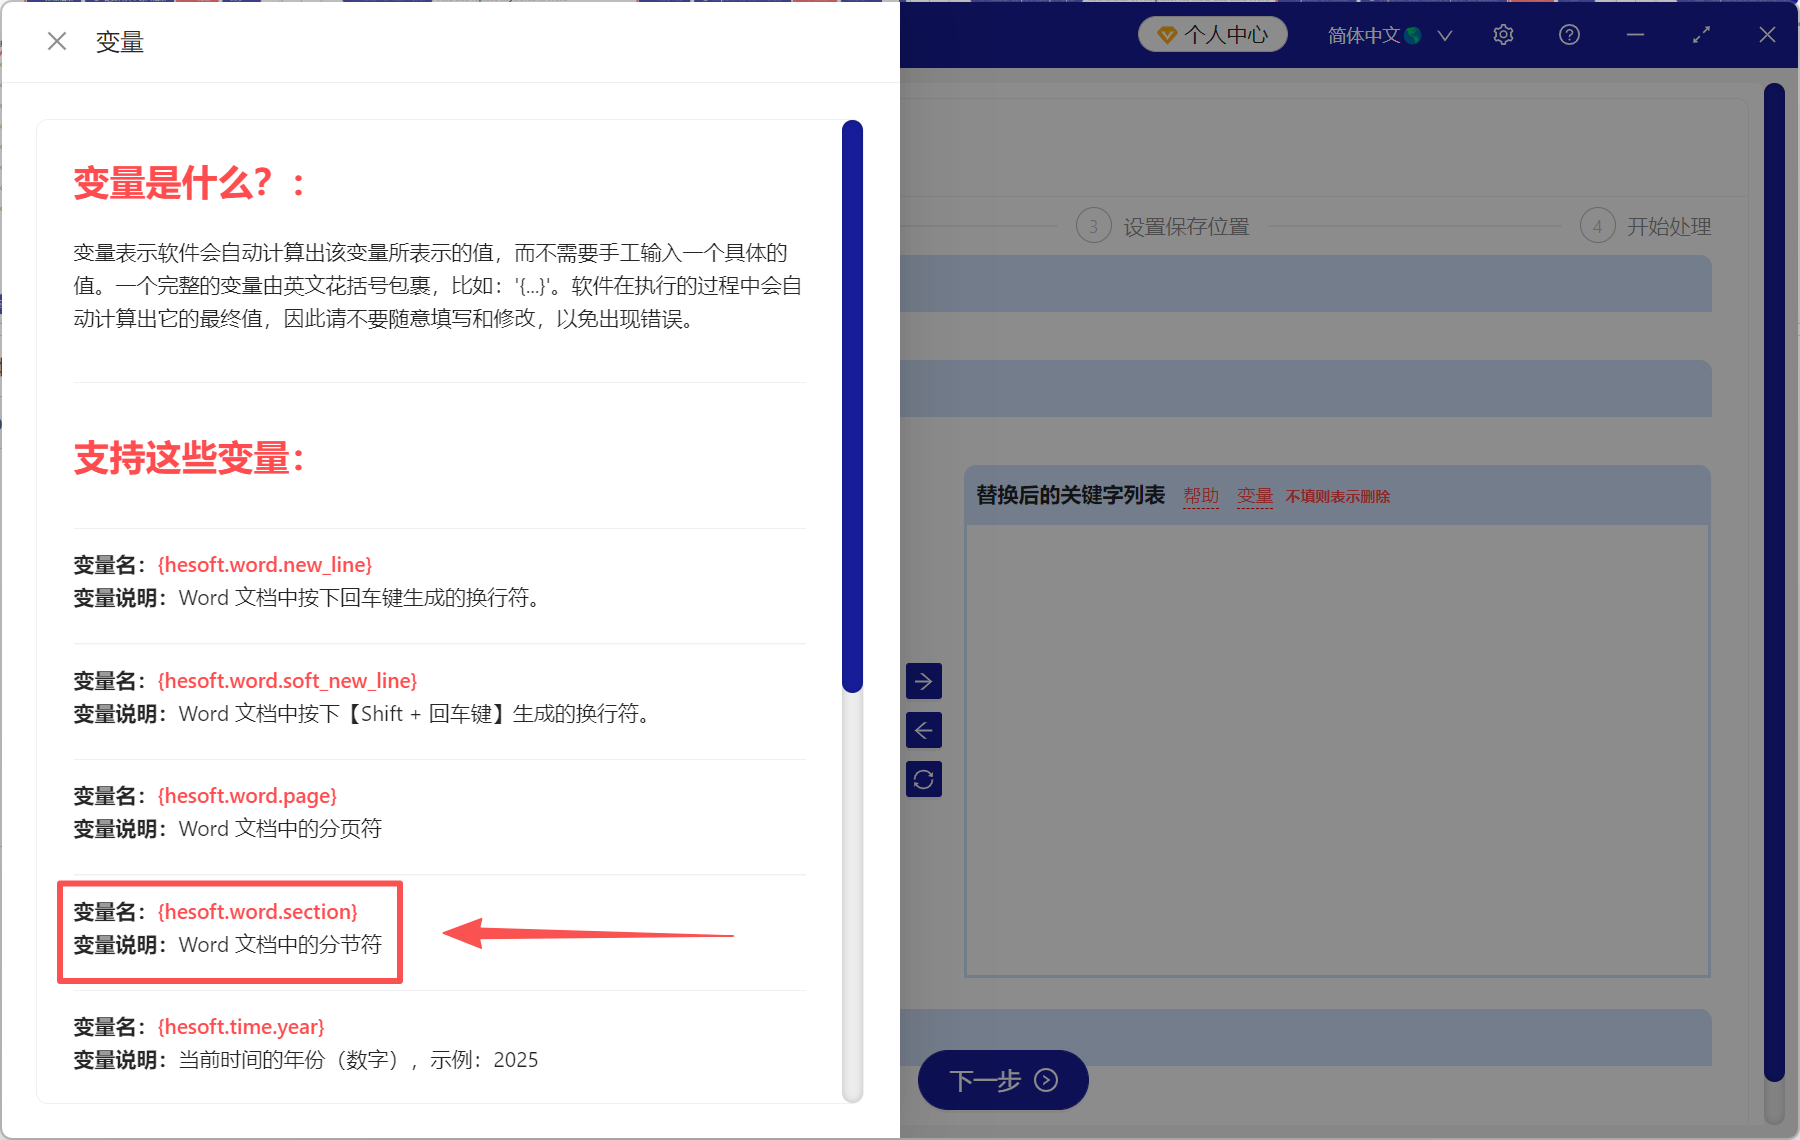Open the 帮助 link beside 替换后的关键字列表
The height and width of the screenshot is (1140, 1800).
tap(1201, 495)
